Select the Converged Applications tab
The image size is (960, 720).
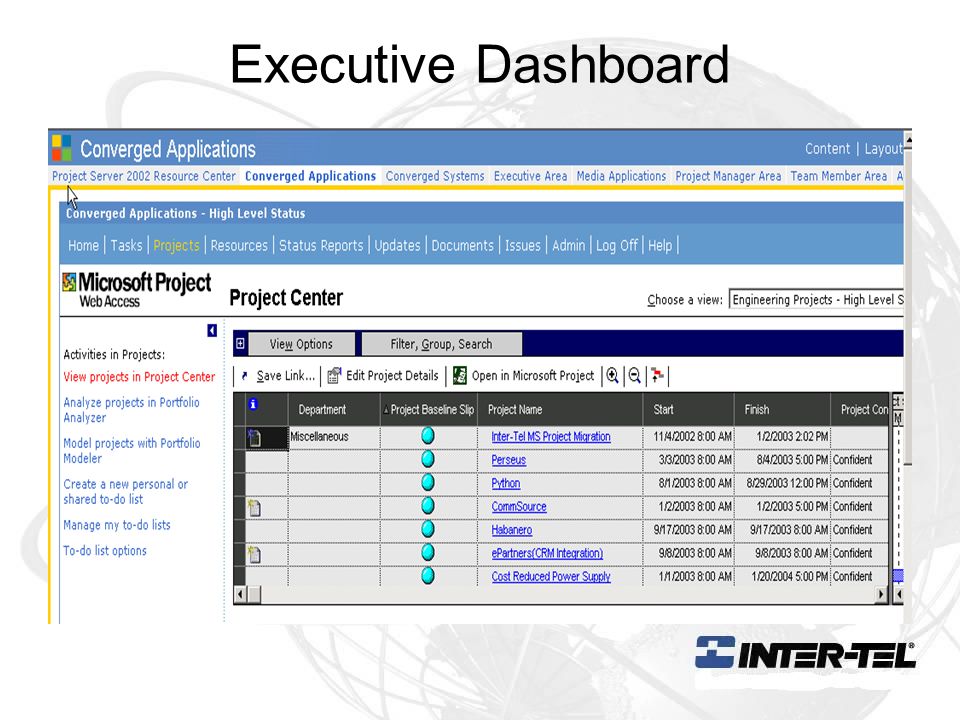pos(310,176)
